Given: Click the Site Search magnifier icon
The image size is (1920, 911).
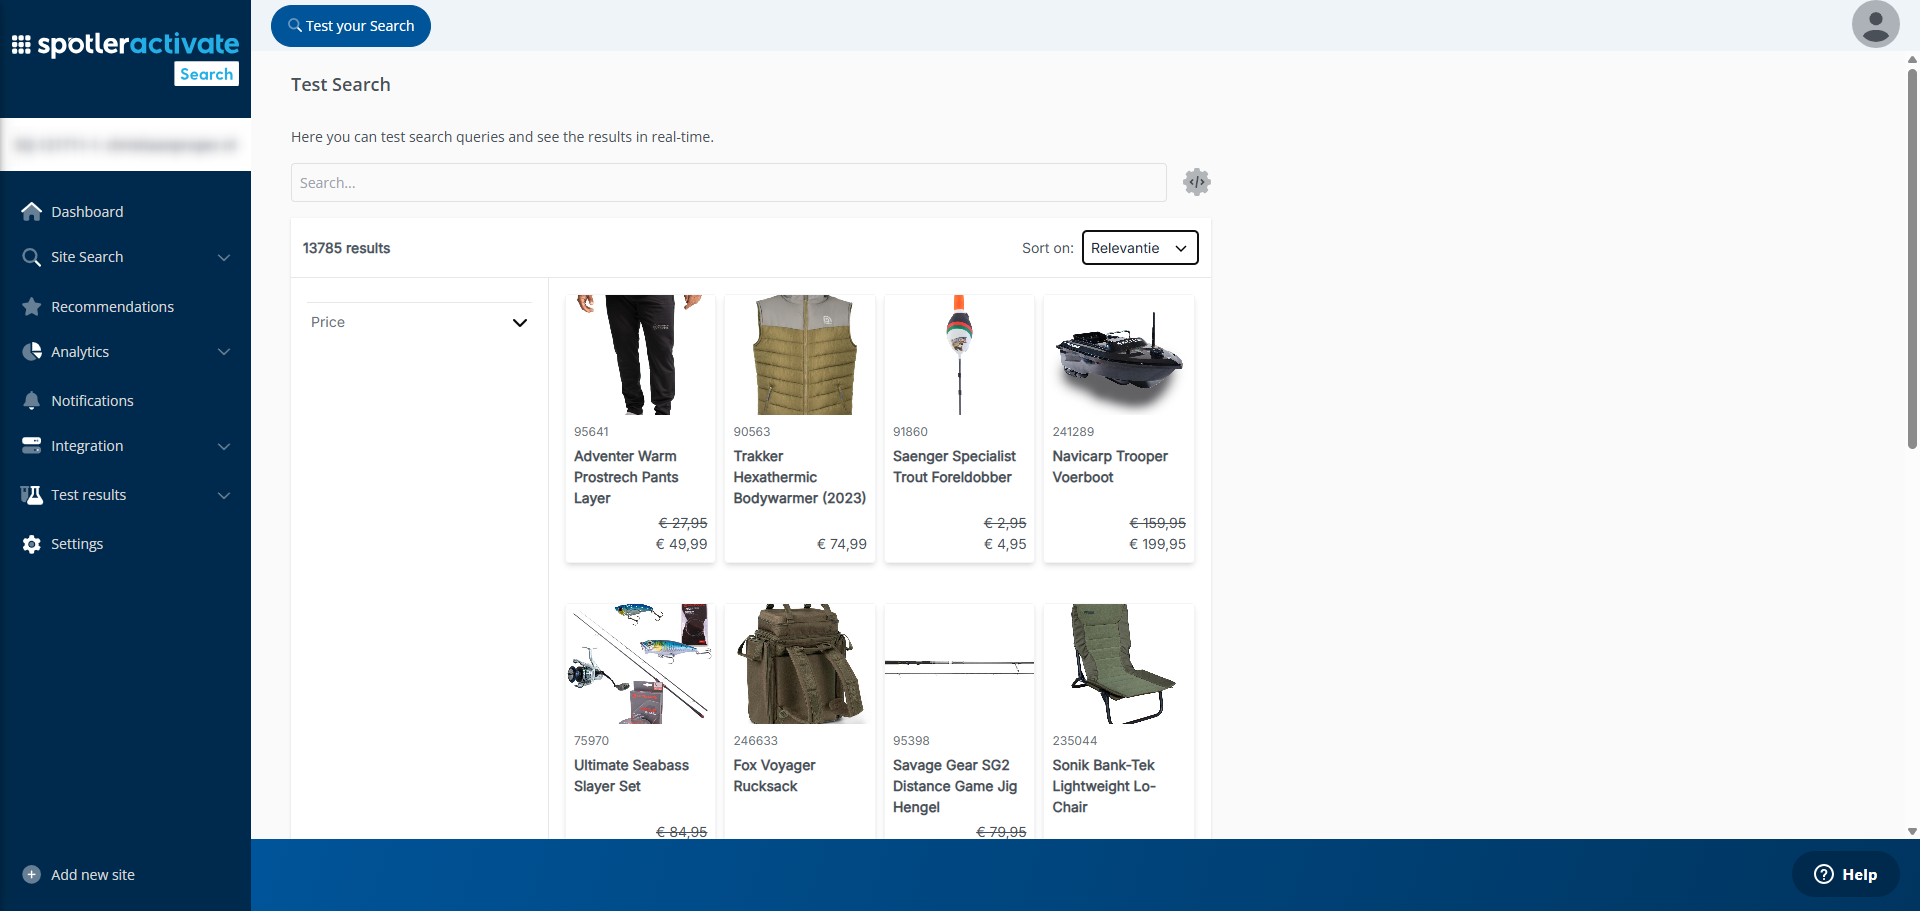Looking at the screenshot, I should click(32, 257).
